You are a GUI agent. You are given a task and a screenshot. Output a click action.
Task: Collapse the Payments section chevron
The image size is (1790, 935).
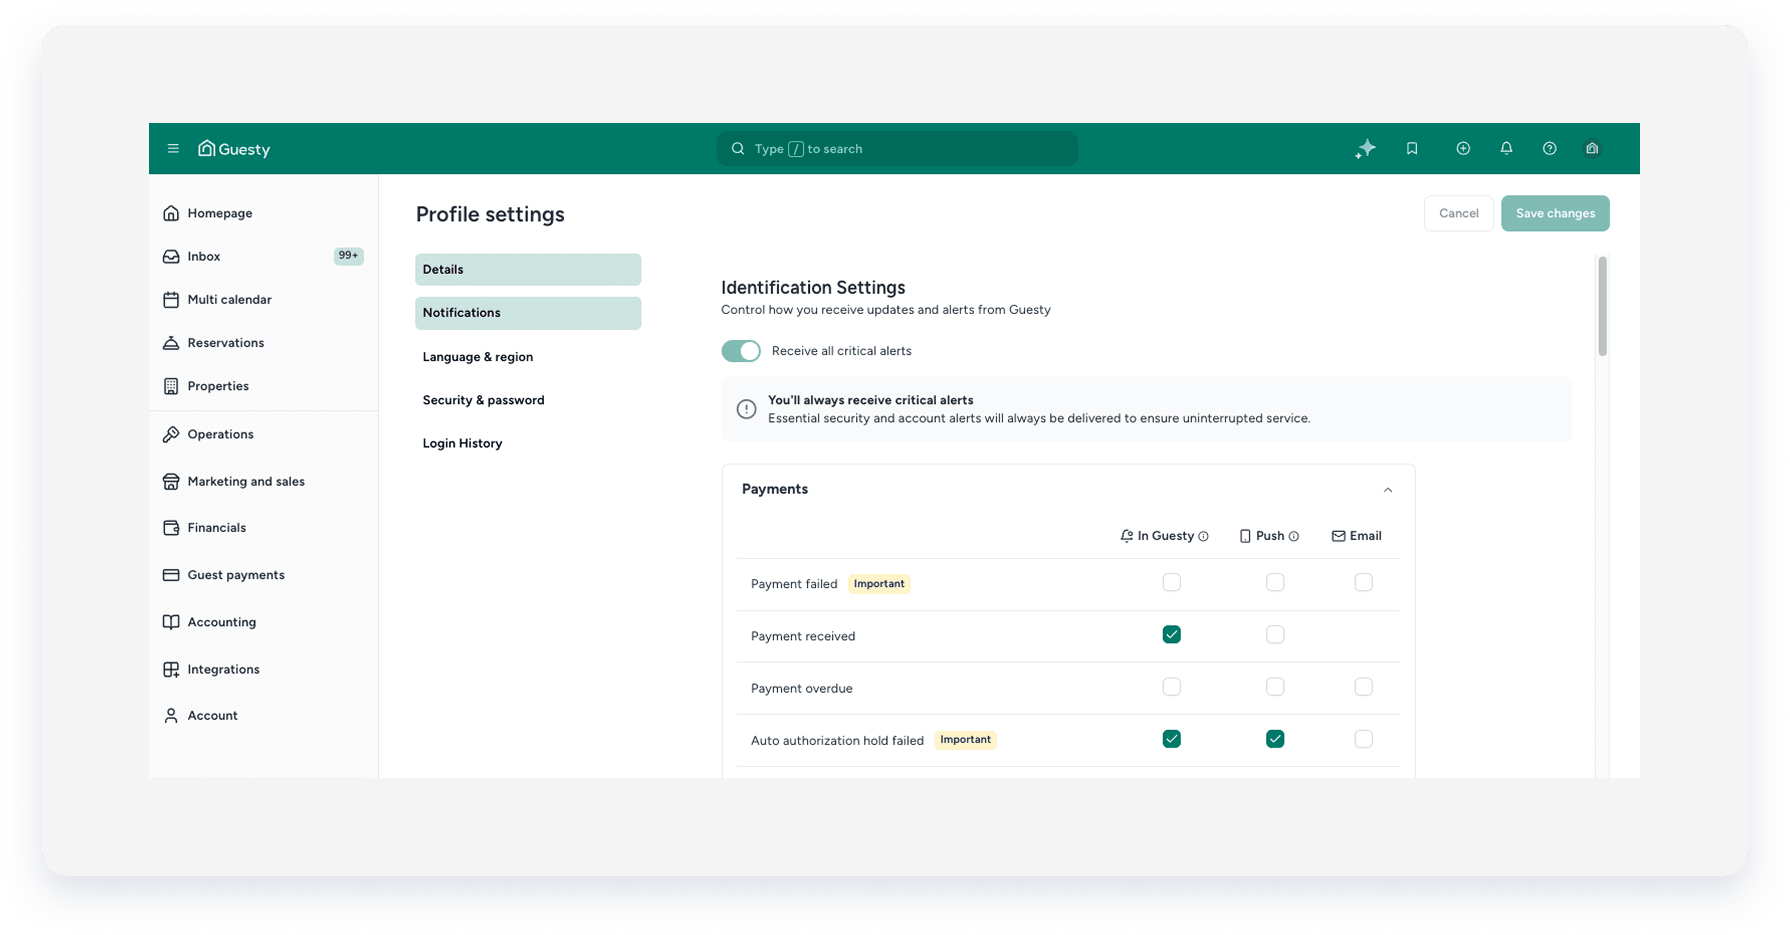1387,490
